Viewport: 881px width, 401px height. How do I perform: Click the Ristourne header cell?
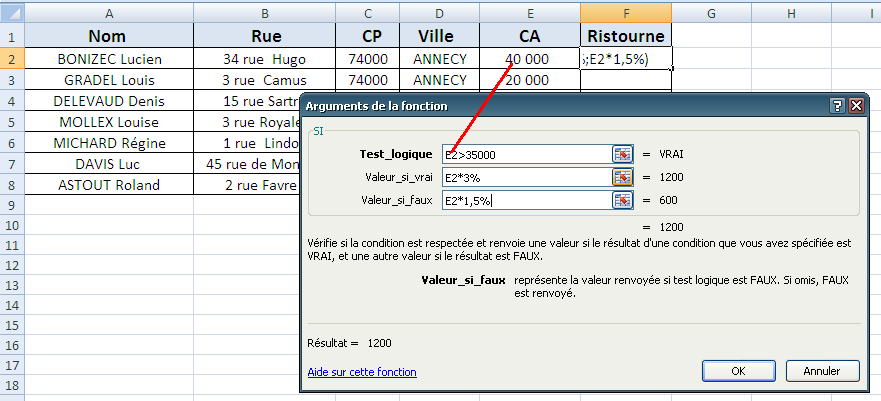pyautogui.click(x=626, y=36)
